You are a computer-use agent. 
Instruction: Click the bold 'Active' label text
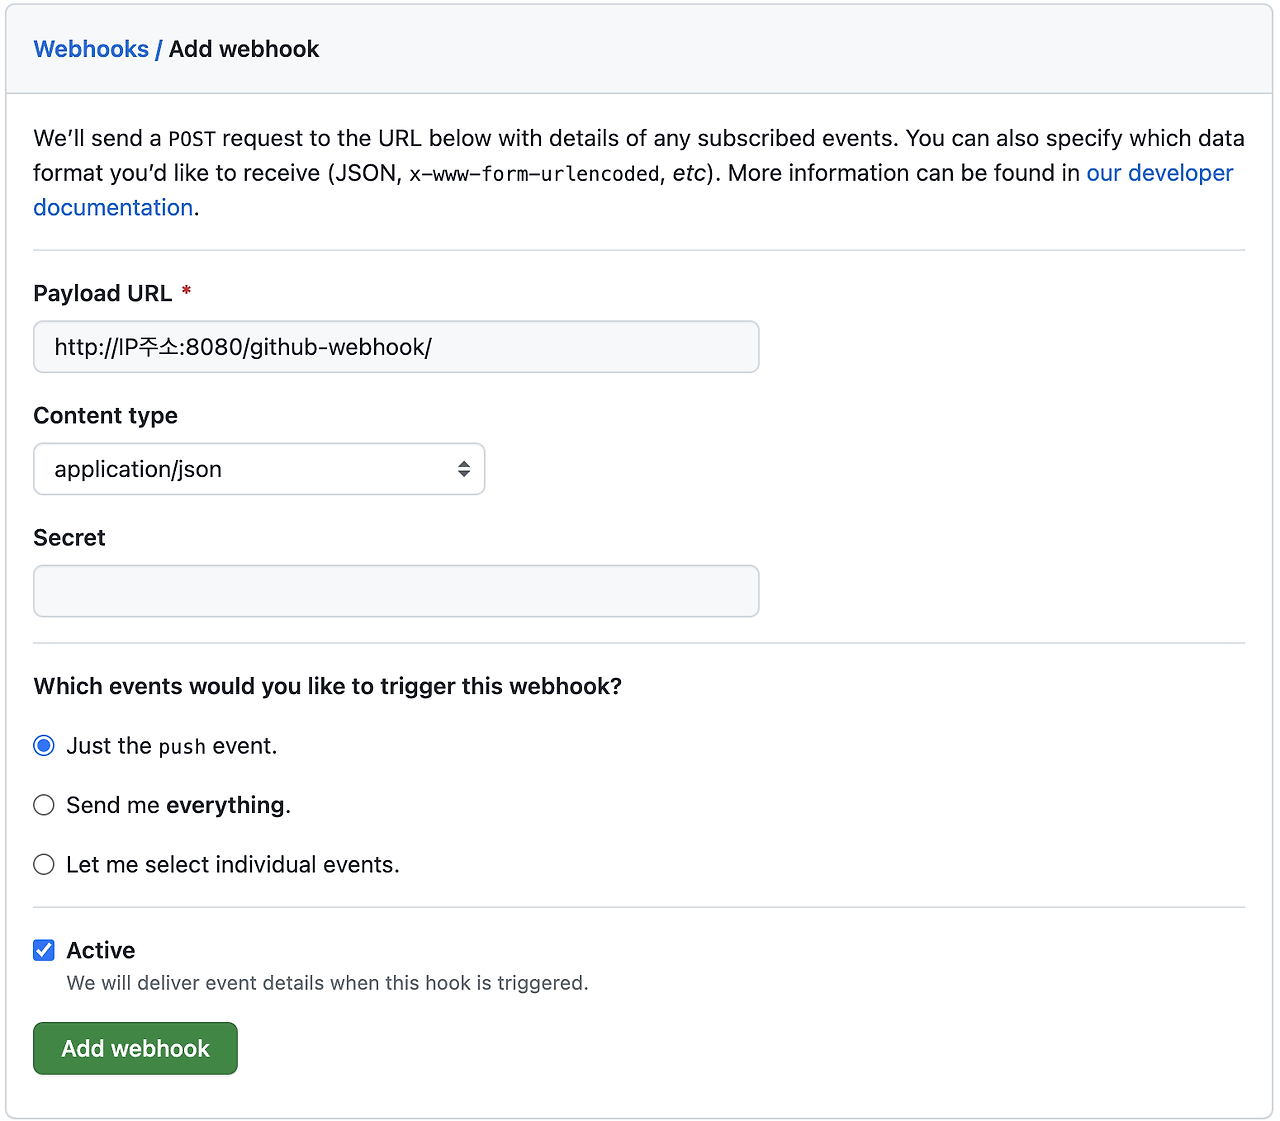pyautogui.click(x=100, y=950)
